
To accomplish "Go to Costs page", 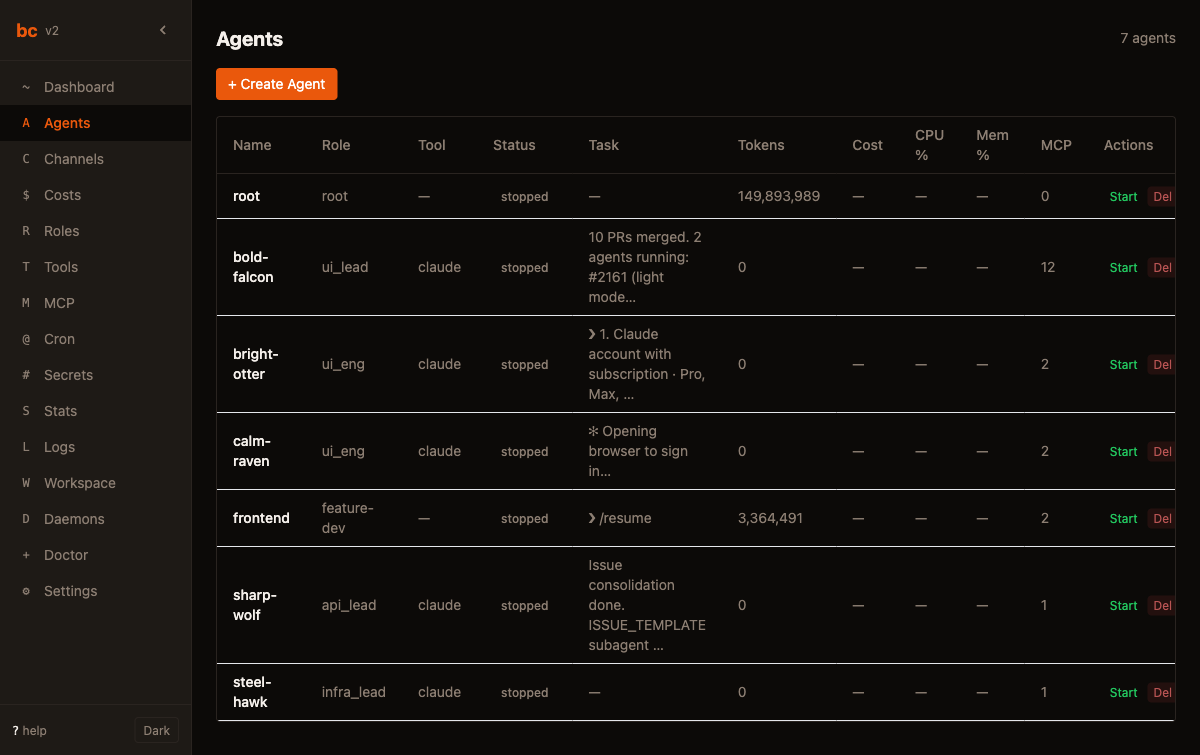I will 95,195.
